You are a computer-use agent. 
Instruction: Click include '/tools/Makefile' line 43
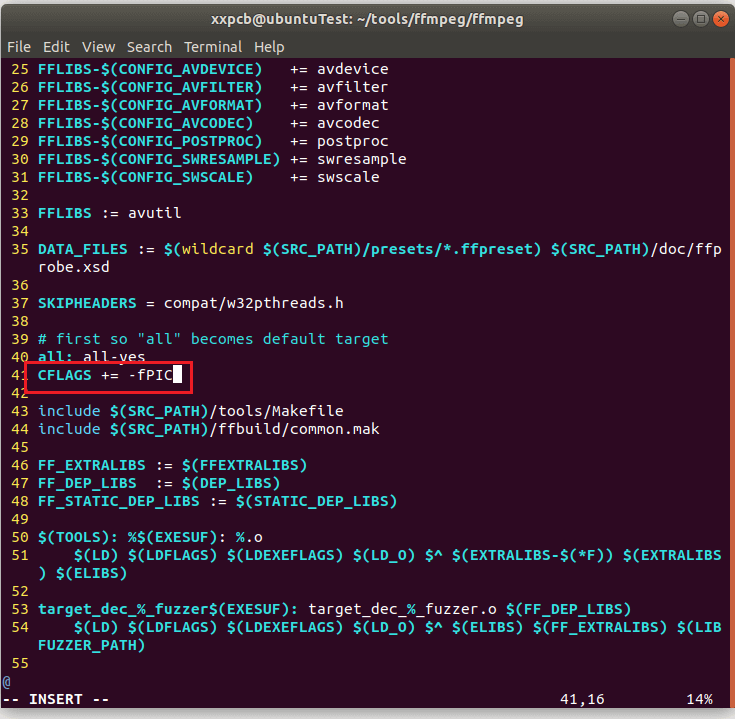[190, 411]
